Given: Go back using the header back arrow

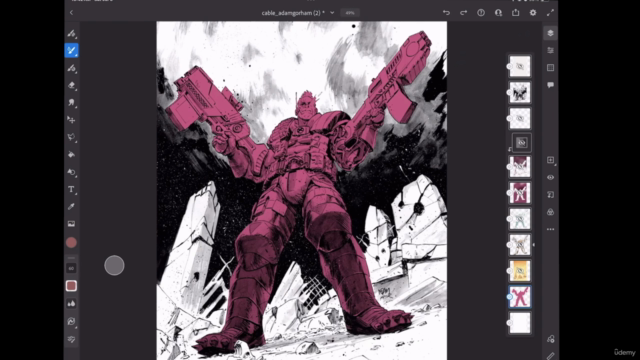Looking at the screenshot, I should coord(71,13).
